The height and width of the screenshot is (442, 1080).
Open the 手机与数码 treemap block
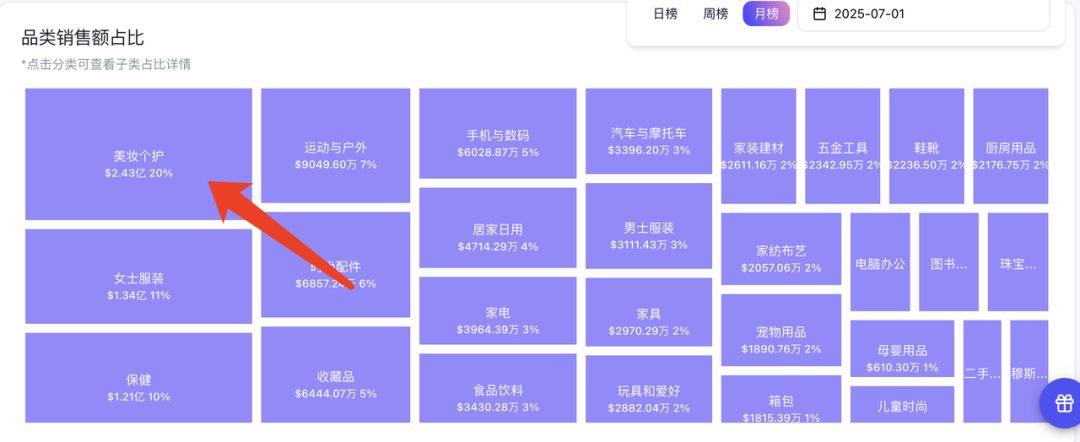[498, 134]
